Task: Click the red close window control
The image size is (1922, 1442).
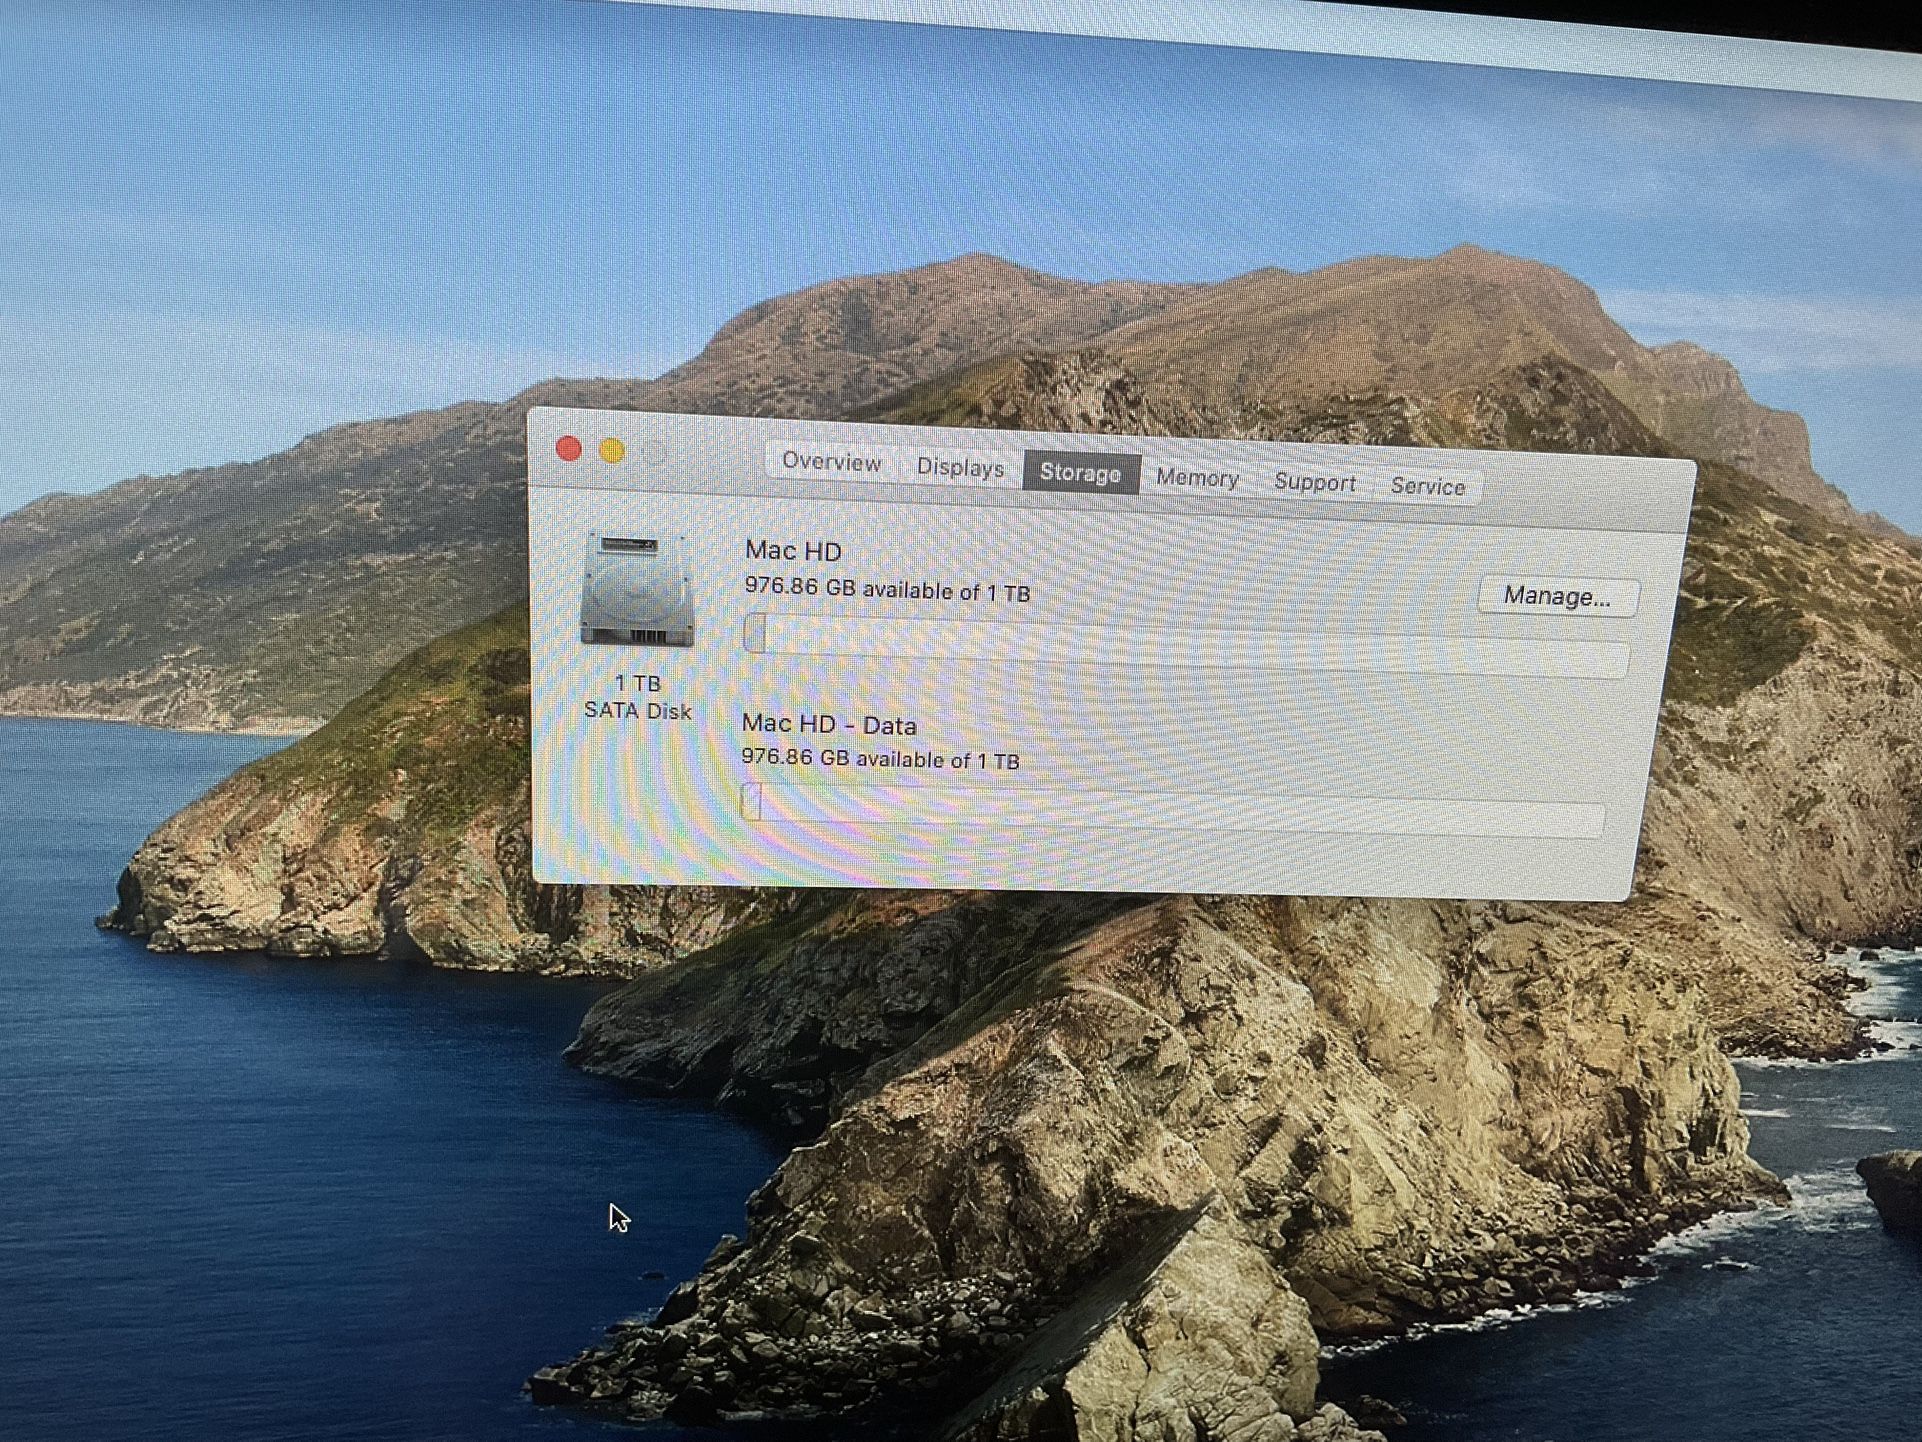Action: 569,450
